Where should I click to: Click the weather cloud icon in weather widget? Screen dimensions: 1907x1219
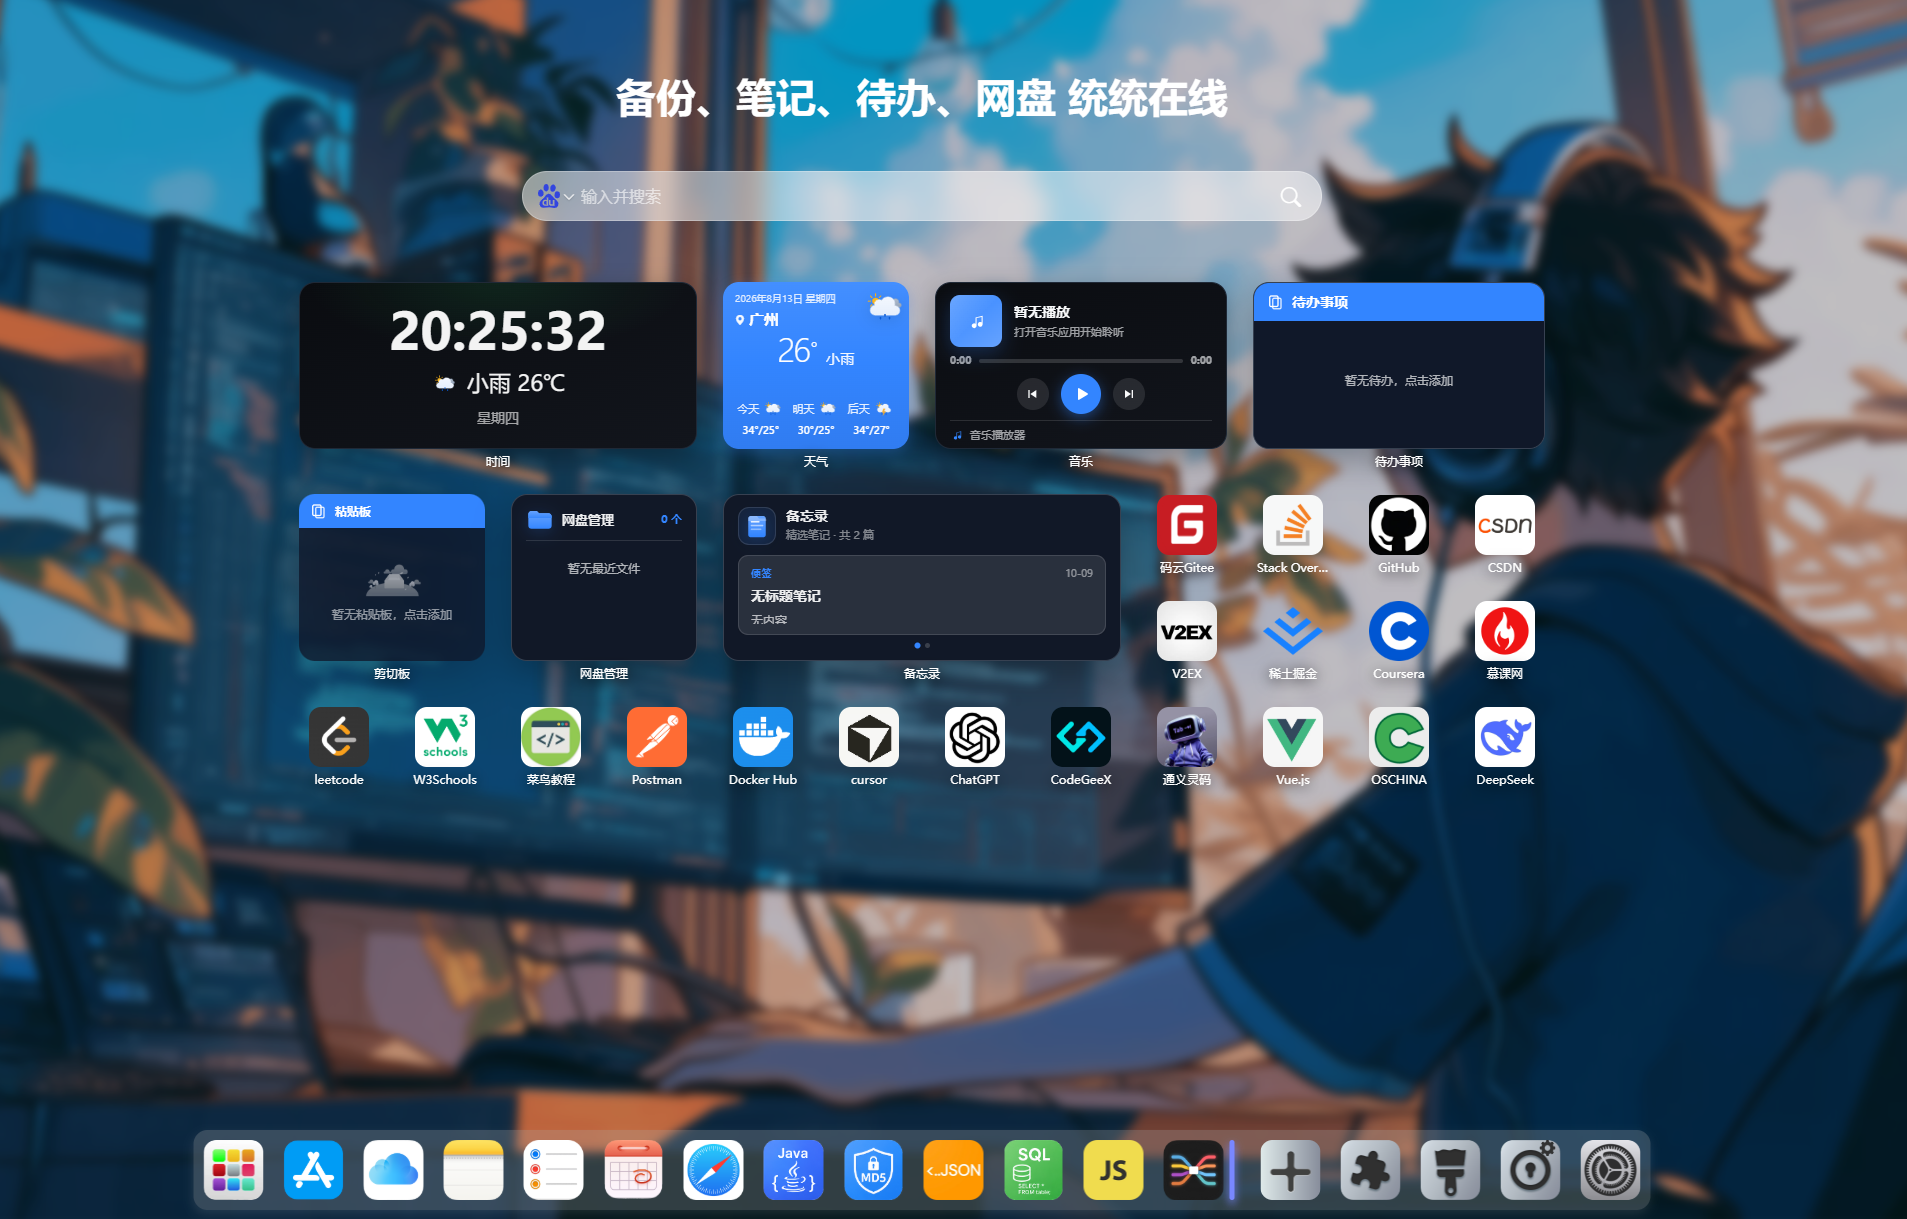884,306
